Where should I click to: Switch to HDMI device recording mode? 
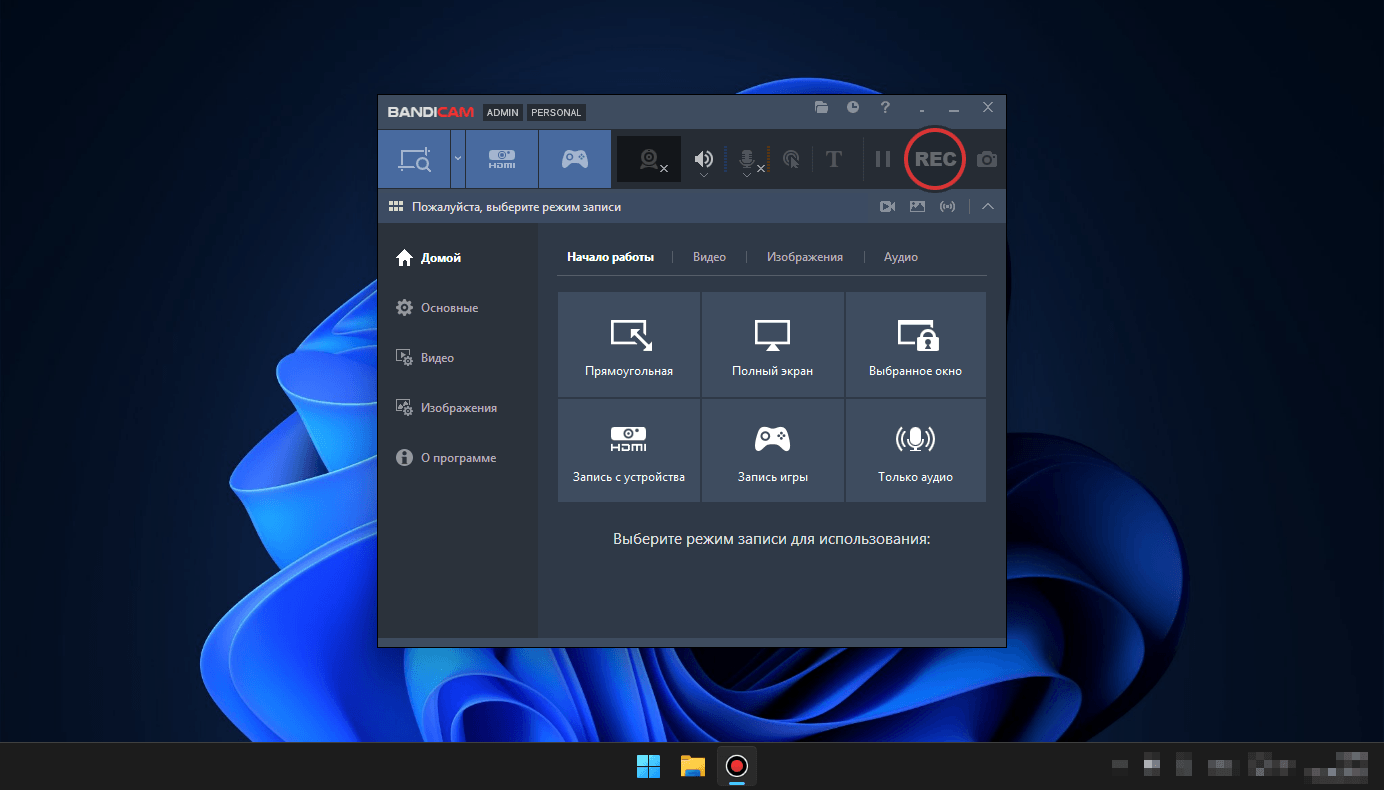point(502,159)
